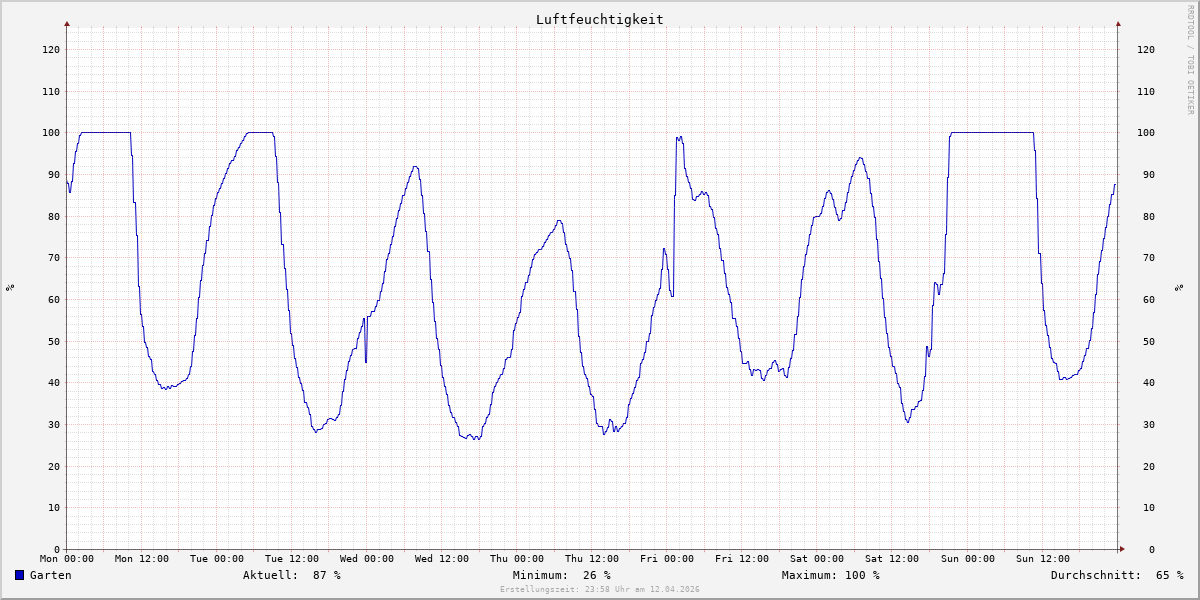Click the Garten legend label
This screenshot has height=600, width=1200.
coord(50,575)
